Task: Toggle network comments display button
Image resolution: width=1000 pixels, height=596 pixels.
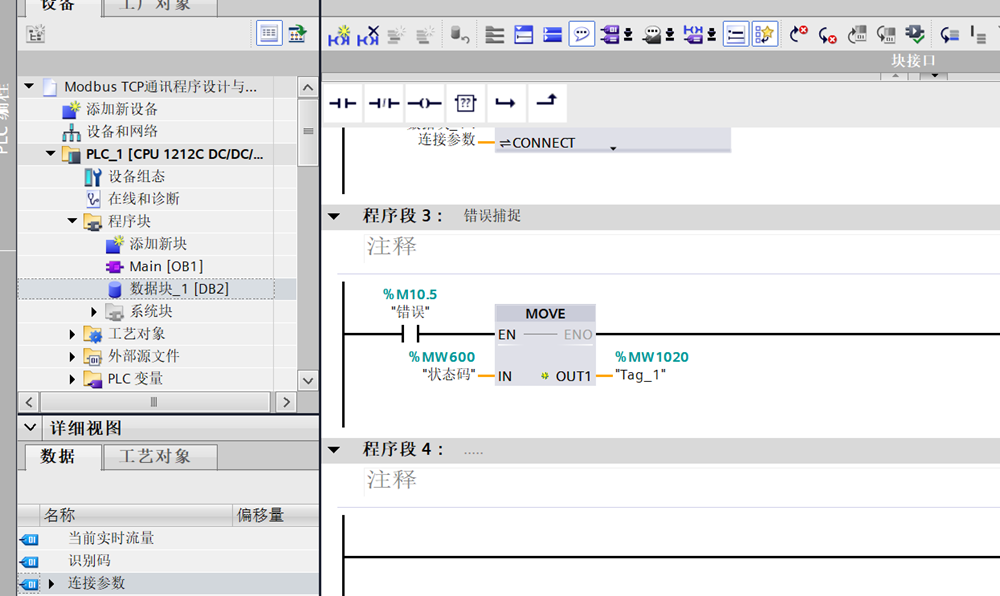Action: coord(582,35)
